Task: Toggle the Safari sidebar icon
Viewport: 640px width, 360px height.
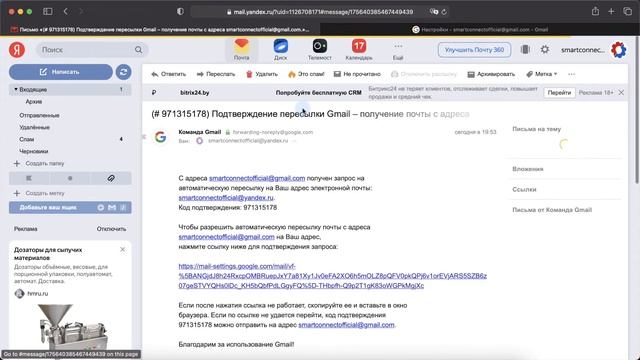Action: pyautogui.click(x=48, y=11)
